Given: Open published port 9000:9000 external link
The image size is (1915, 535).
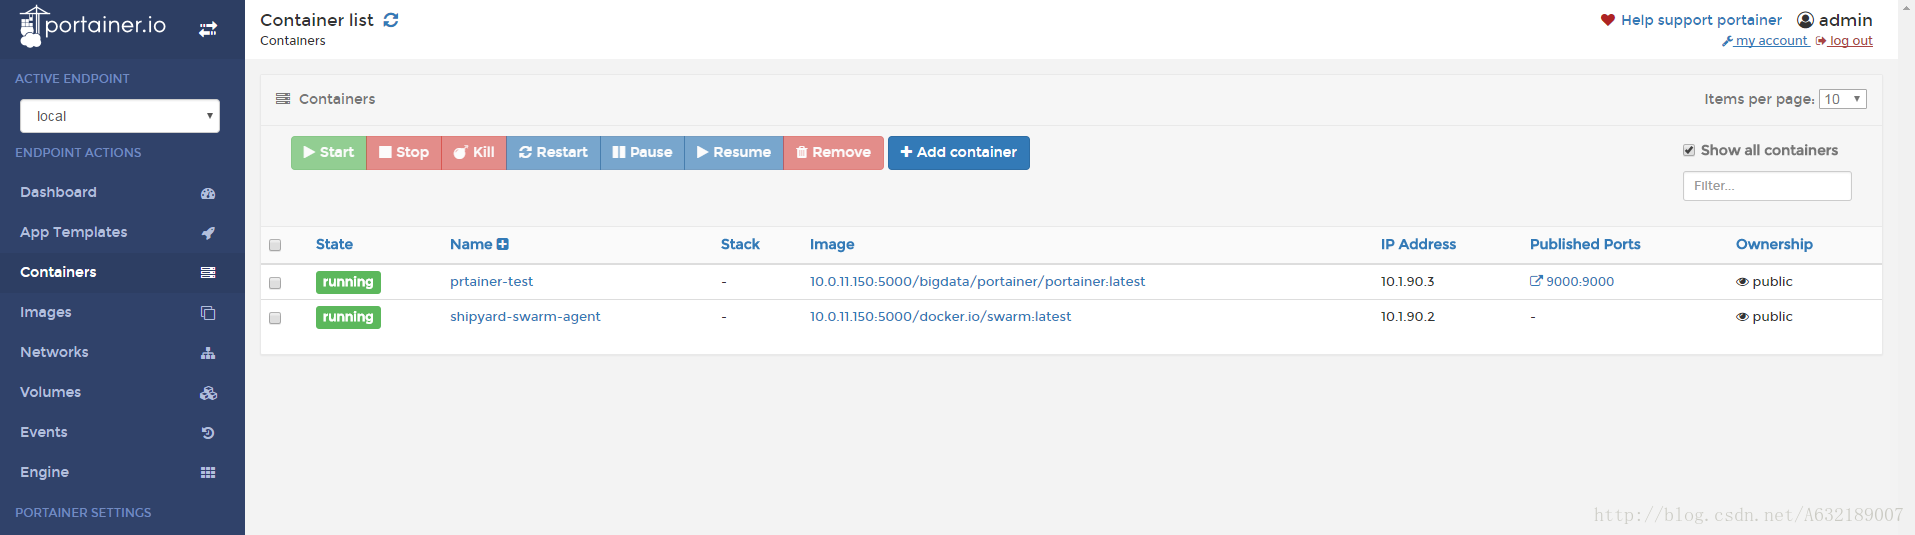Looking at the screenshot, I should (1572, 281).
